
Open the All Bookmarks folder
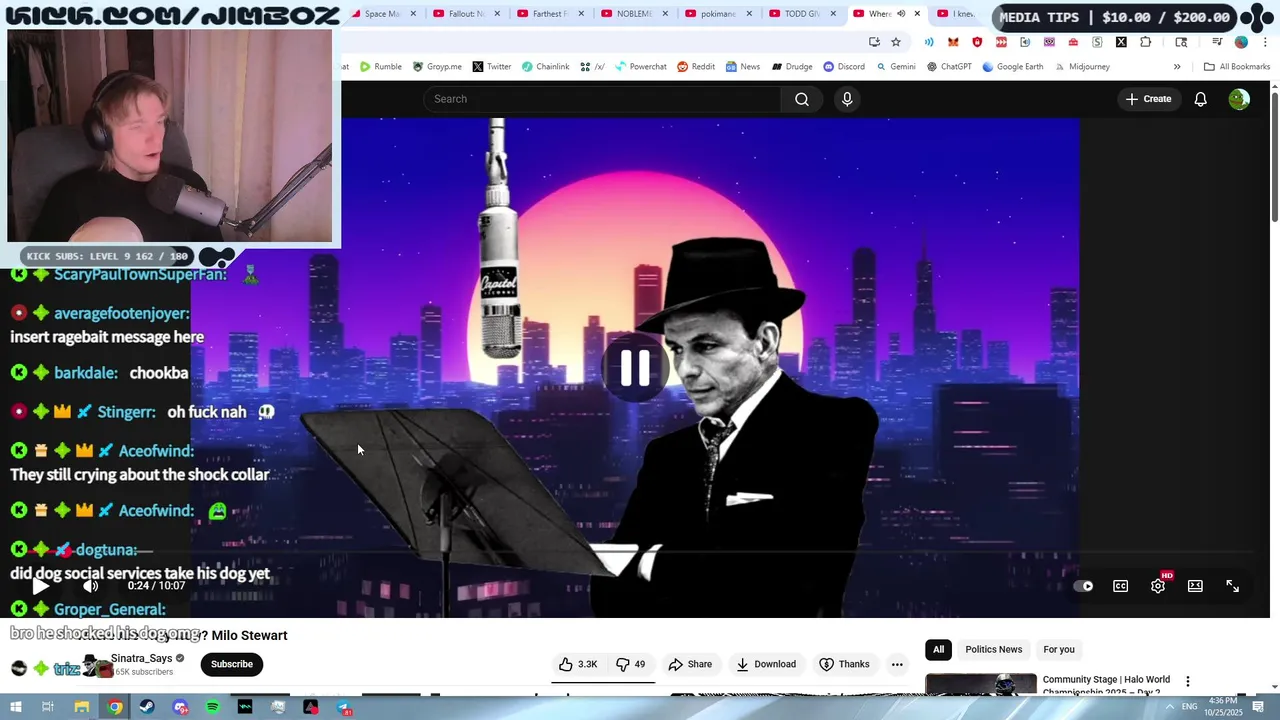pos(1237,67)
